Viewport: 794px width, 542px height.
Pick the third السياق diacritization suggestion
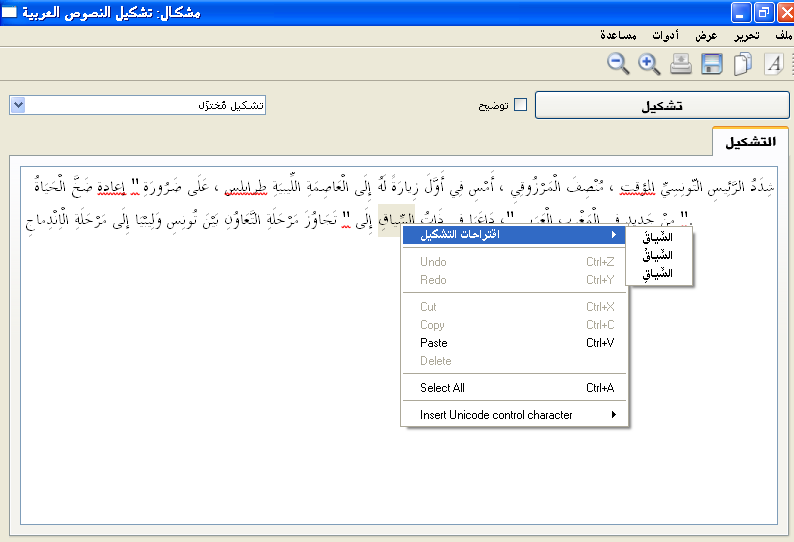658,274
